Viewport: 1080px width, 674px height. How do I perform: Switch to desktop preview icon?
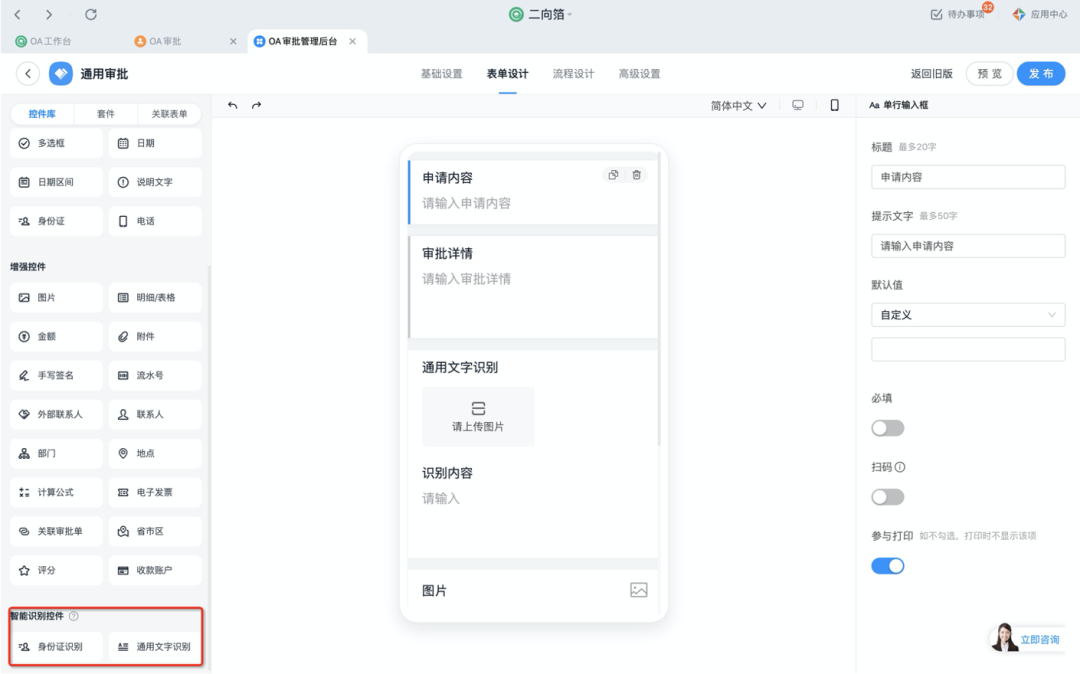point(798,105)
